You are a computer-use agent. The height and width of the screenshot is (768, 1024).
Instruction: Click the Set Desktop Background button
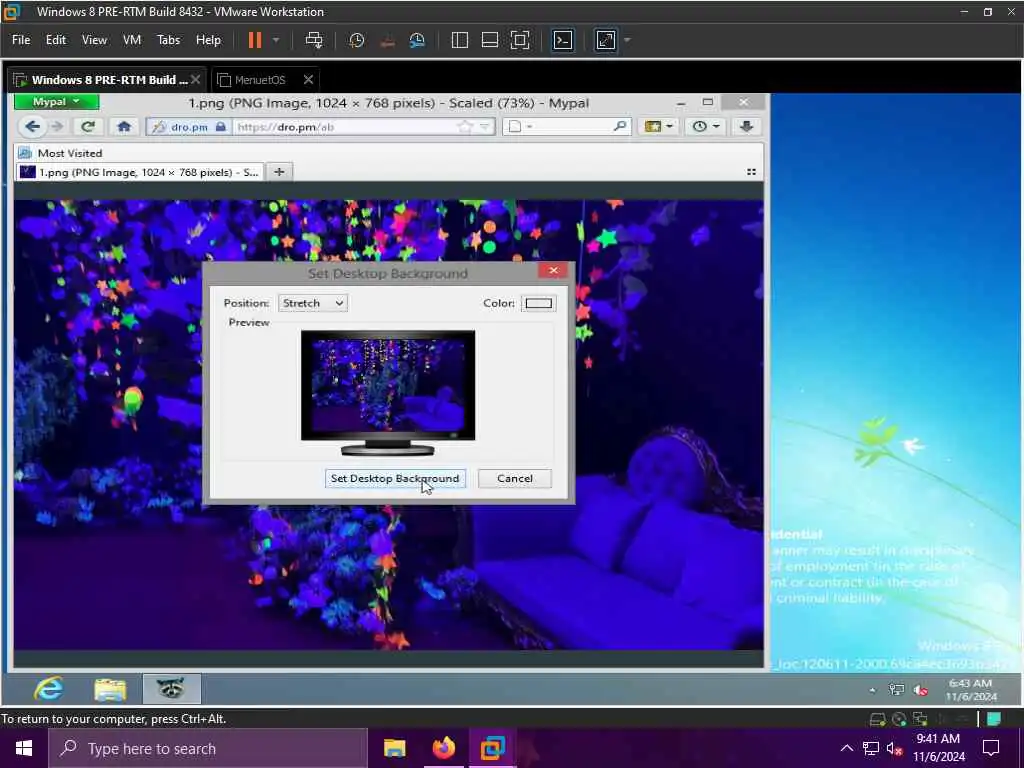click(x=395, y=479)
